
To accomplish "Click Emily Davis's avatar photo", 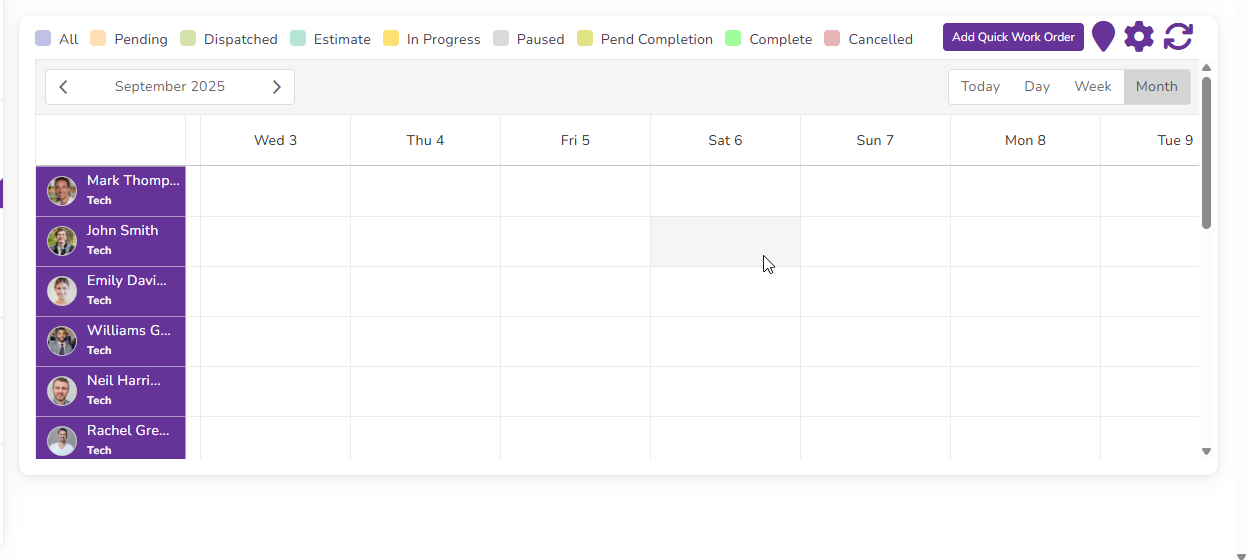I will pos(62,291).
